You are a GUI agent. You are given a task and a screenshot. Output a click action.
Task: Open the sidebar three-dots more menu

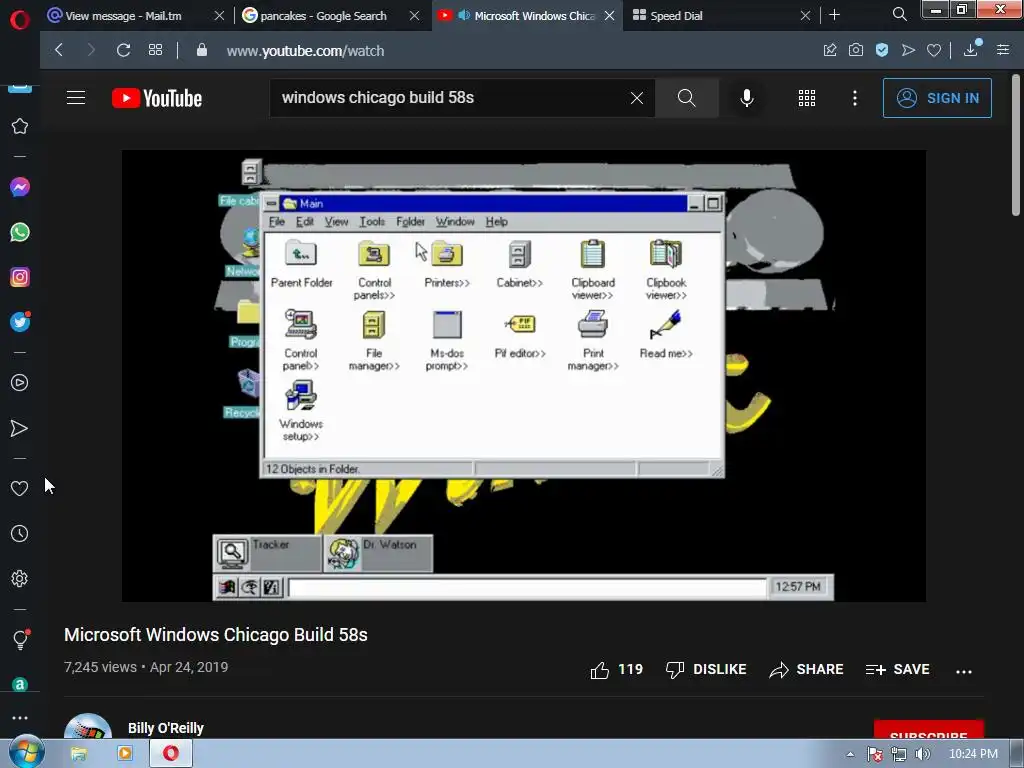point(20,717)
